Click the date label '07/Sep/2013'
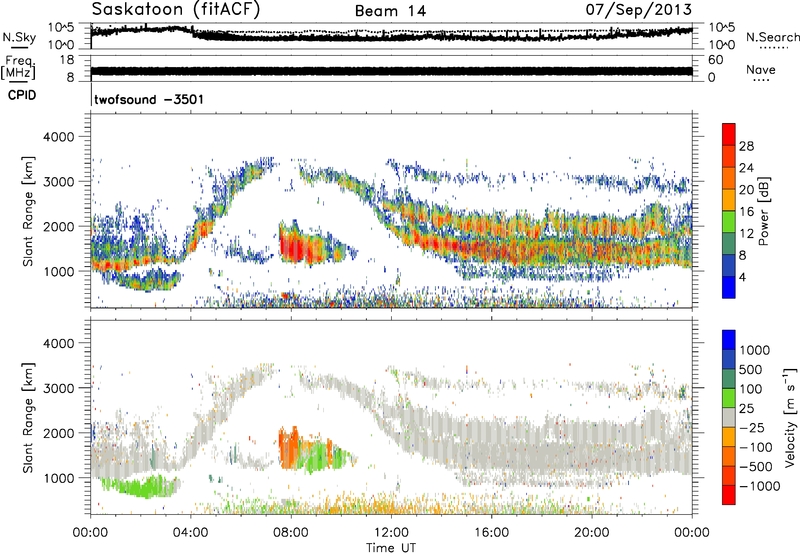 point(639,9)
